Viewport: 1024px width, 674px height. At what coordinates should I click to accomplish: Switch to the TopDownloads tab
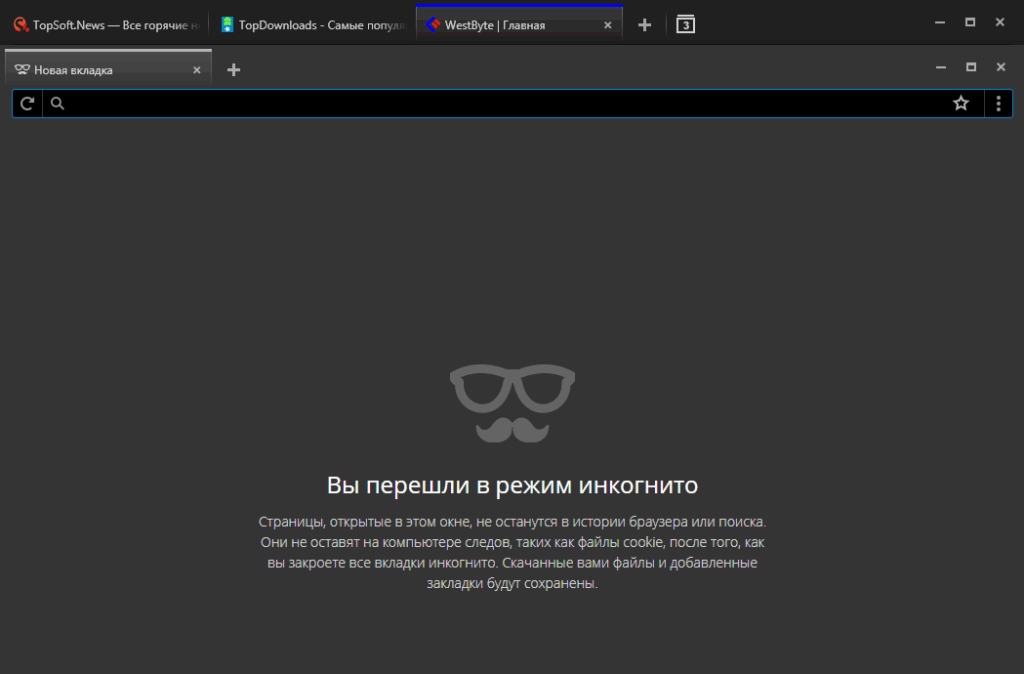pyautogui.click(x=312, y=25)
